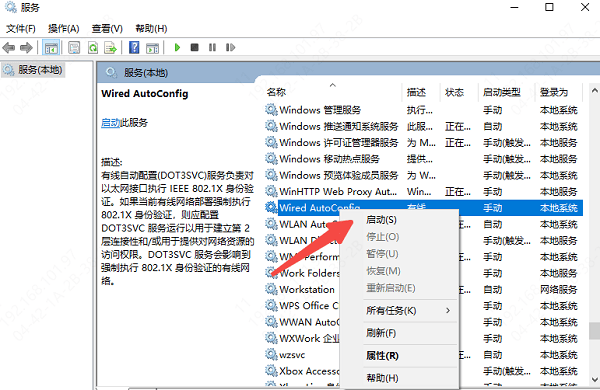
Task: Open the 查看(V) menu
Action: (x=107, y=28)
